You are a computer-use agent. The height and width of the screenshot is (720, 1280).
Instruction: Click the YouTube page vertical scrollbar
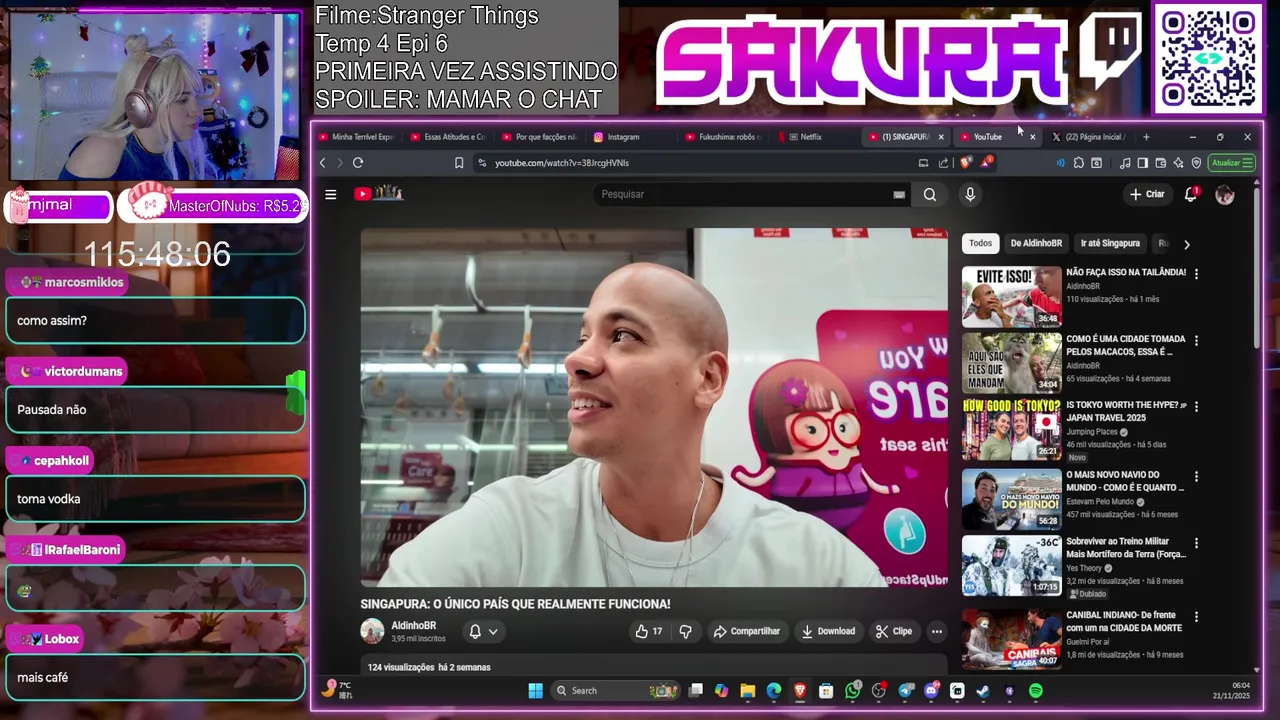(1258, 270)
